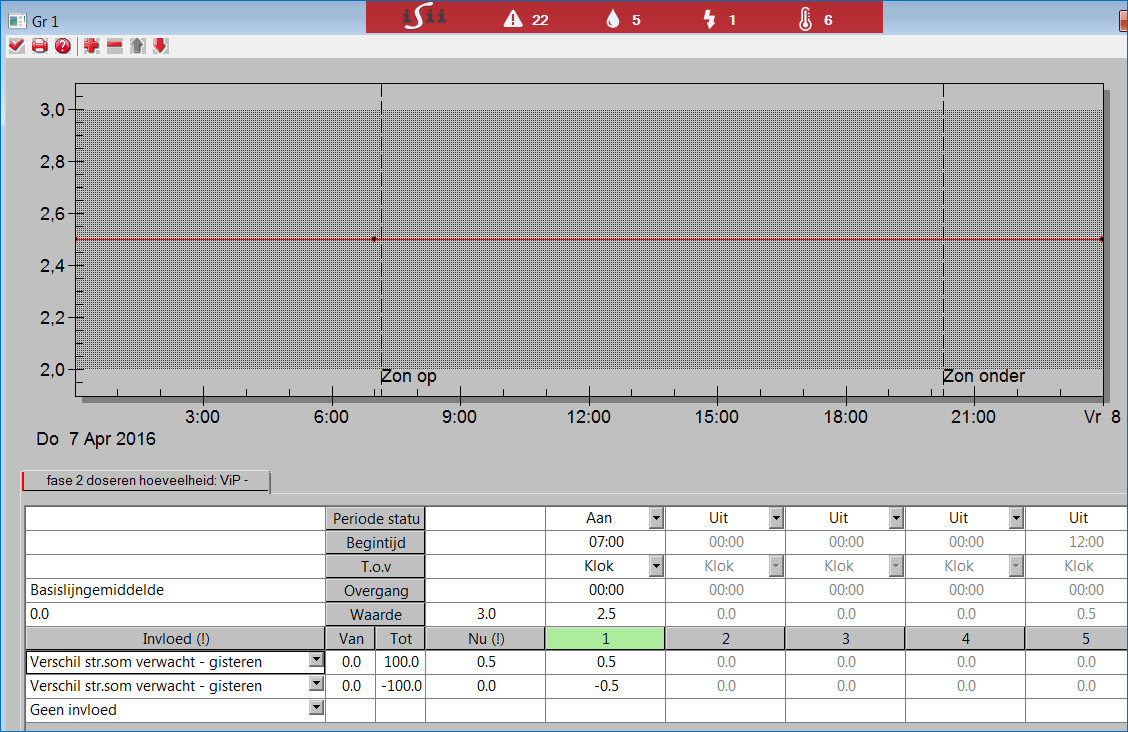Select the period 3 column header

845,639
